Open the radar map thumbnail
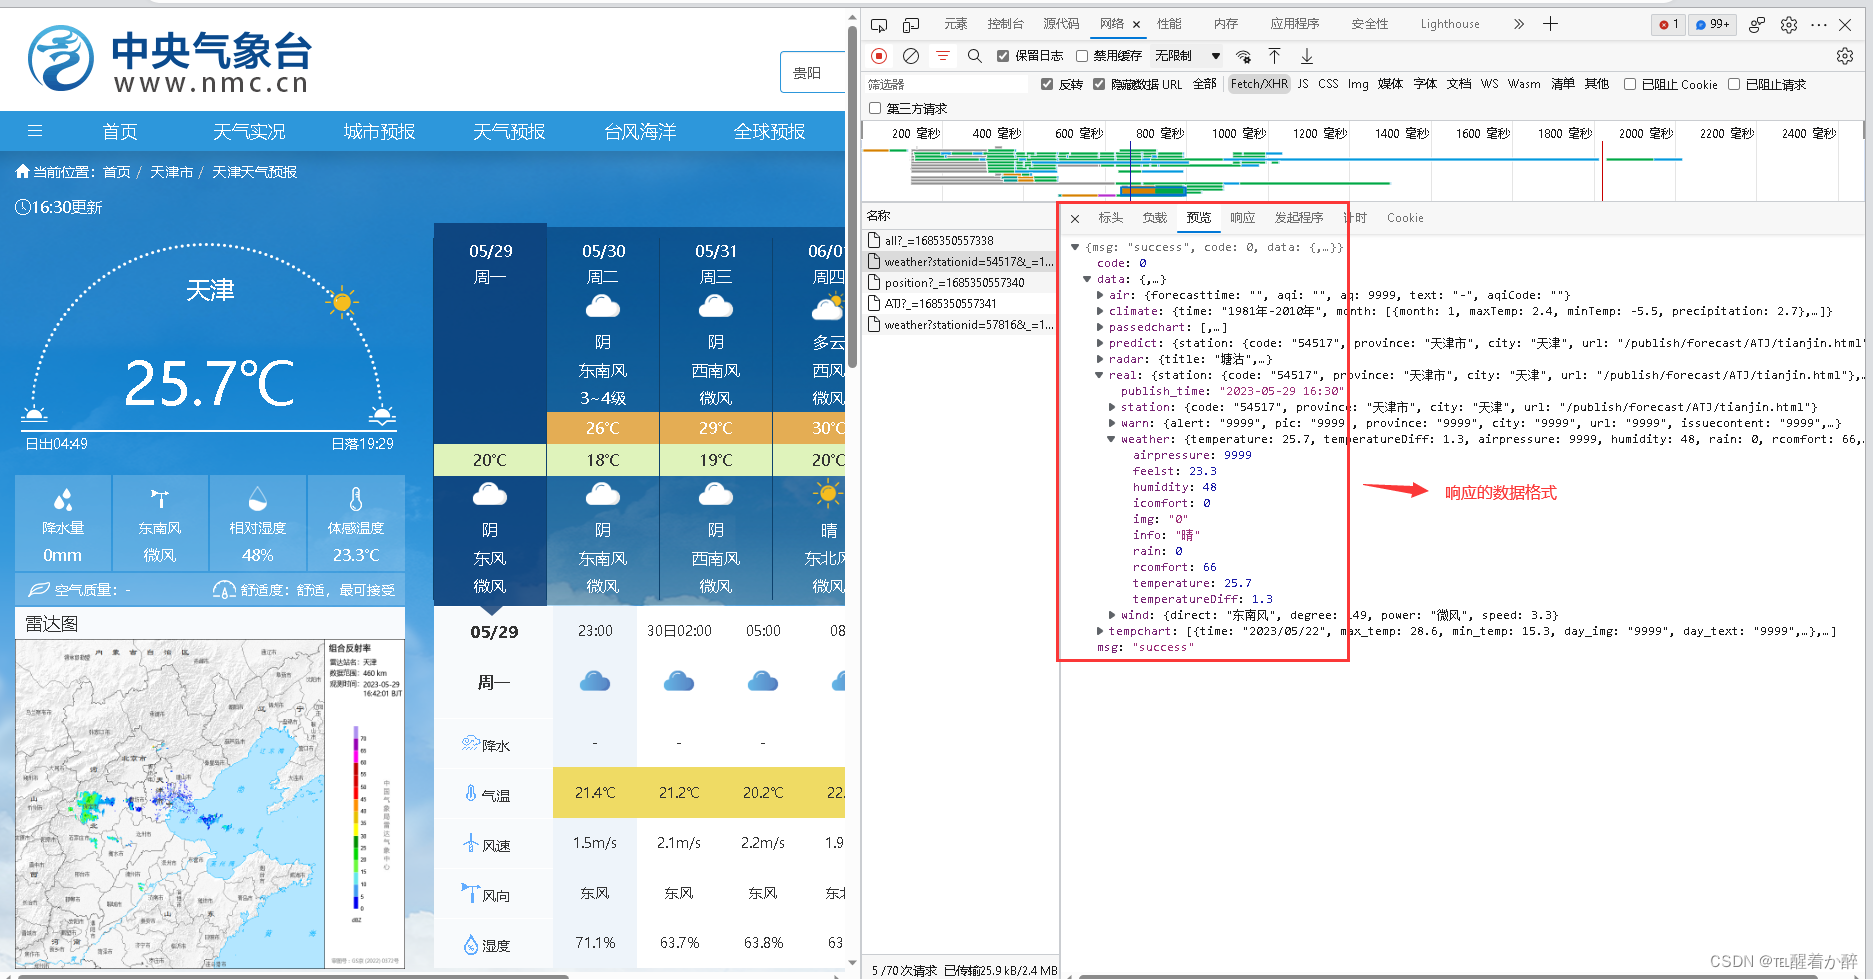 (210, 805)
